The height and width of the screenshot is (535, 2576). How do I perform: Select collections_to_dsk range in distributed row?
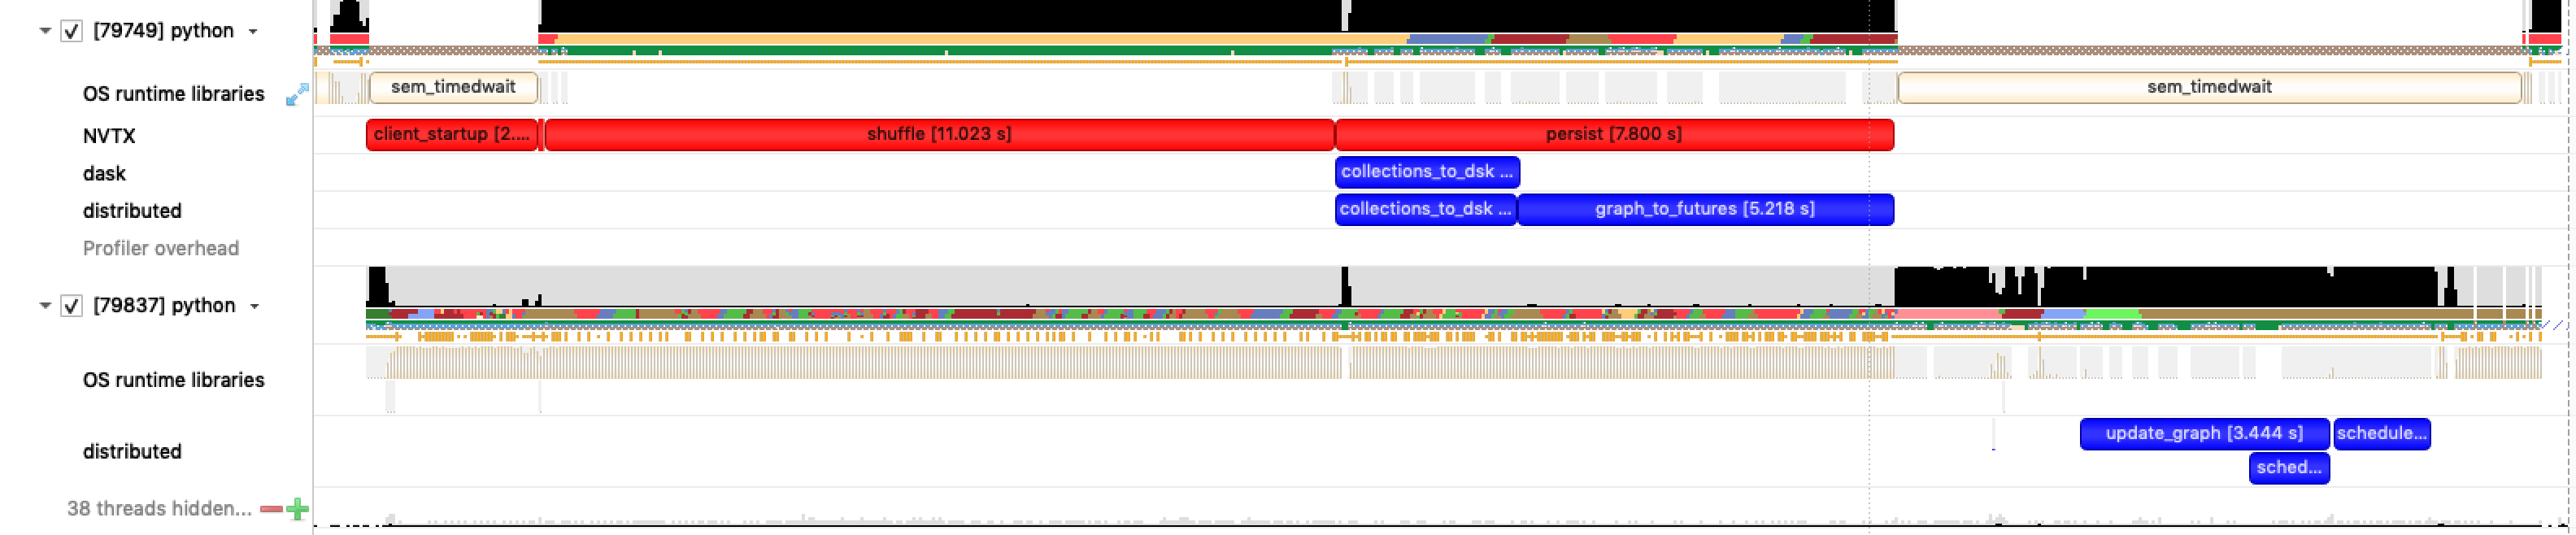click(1426, 210)
